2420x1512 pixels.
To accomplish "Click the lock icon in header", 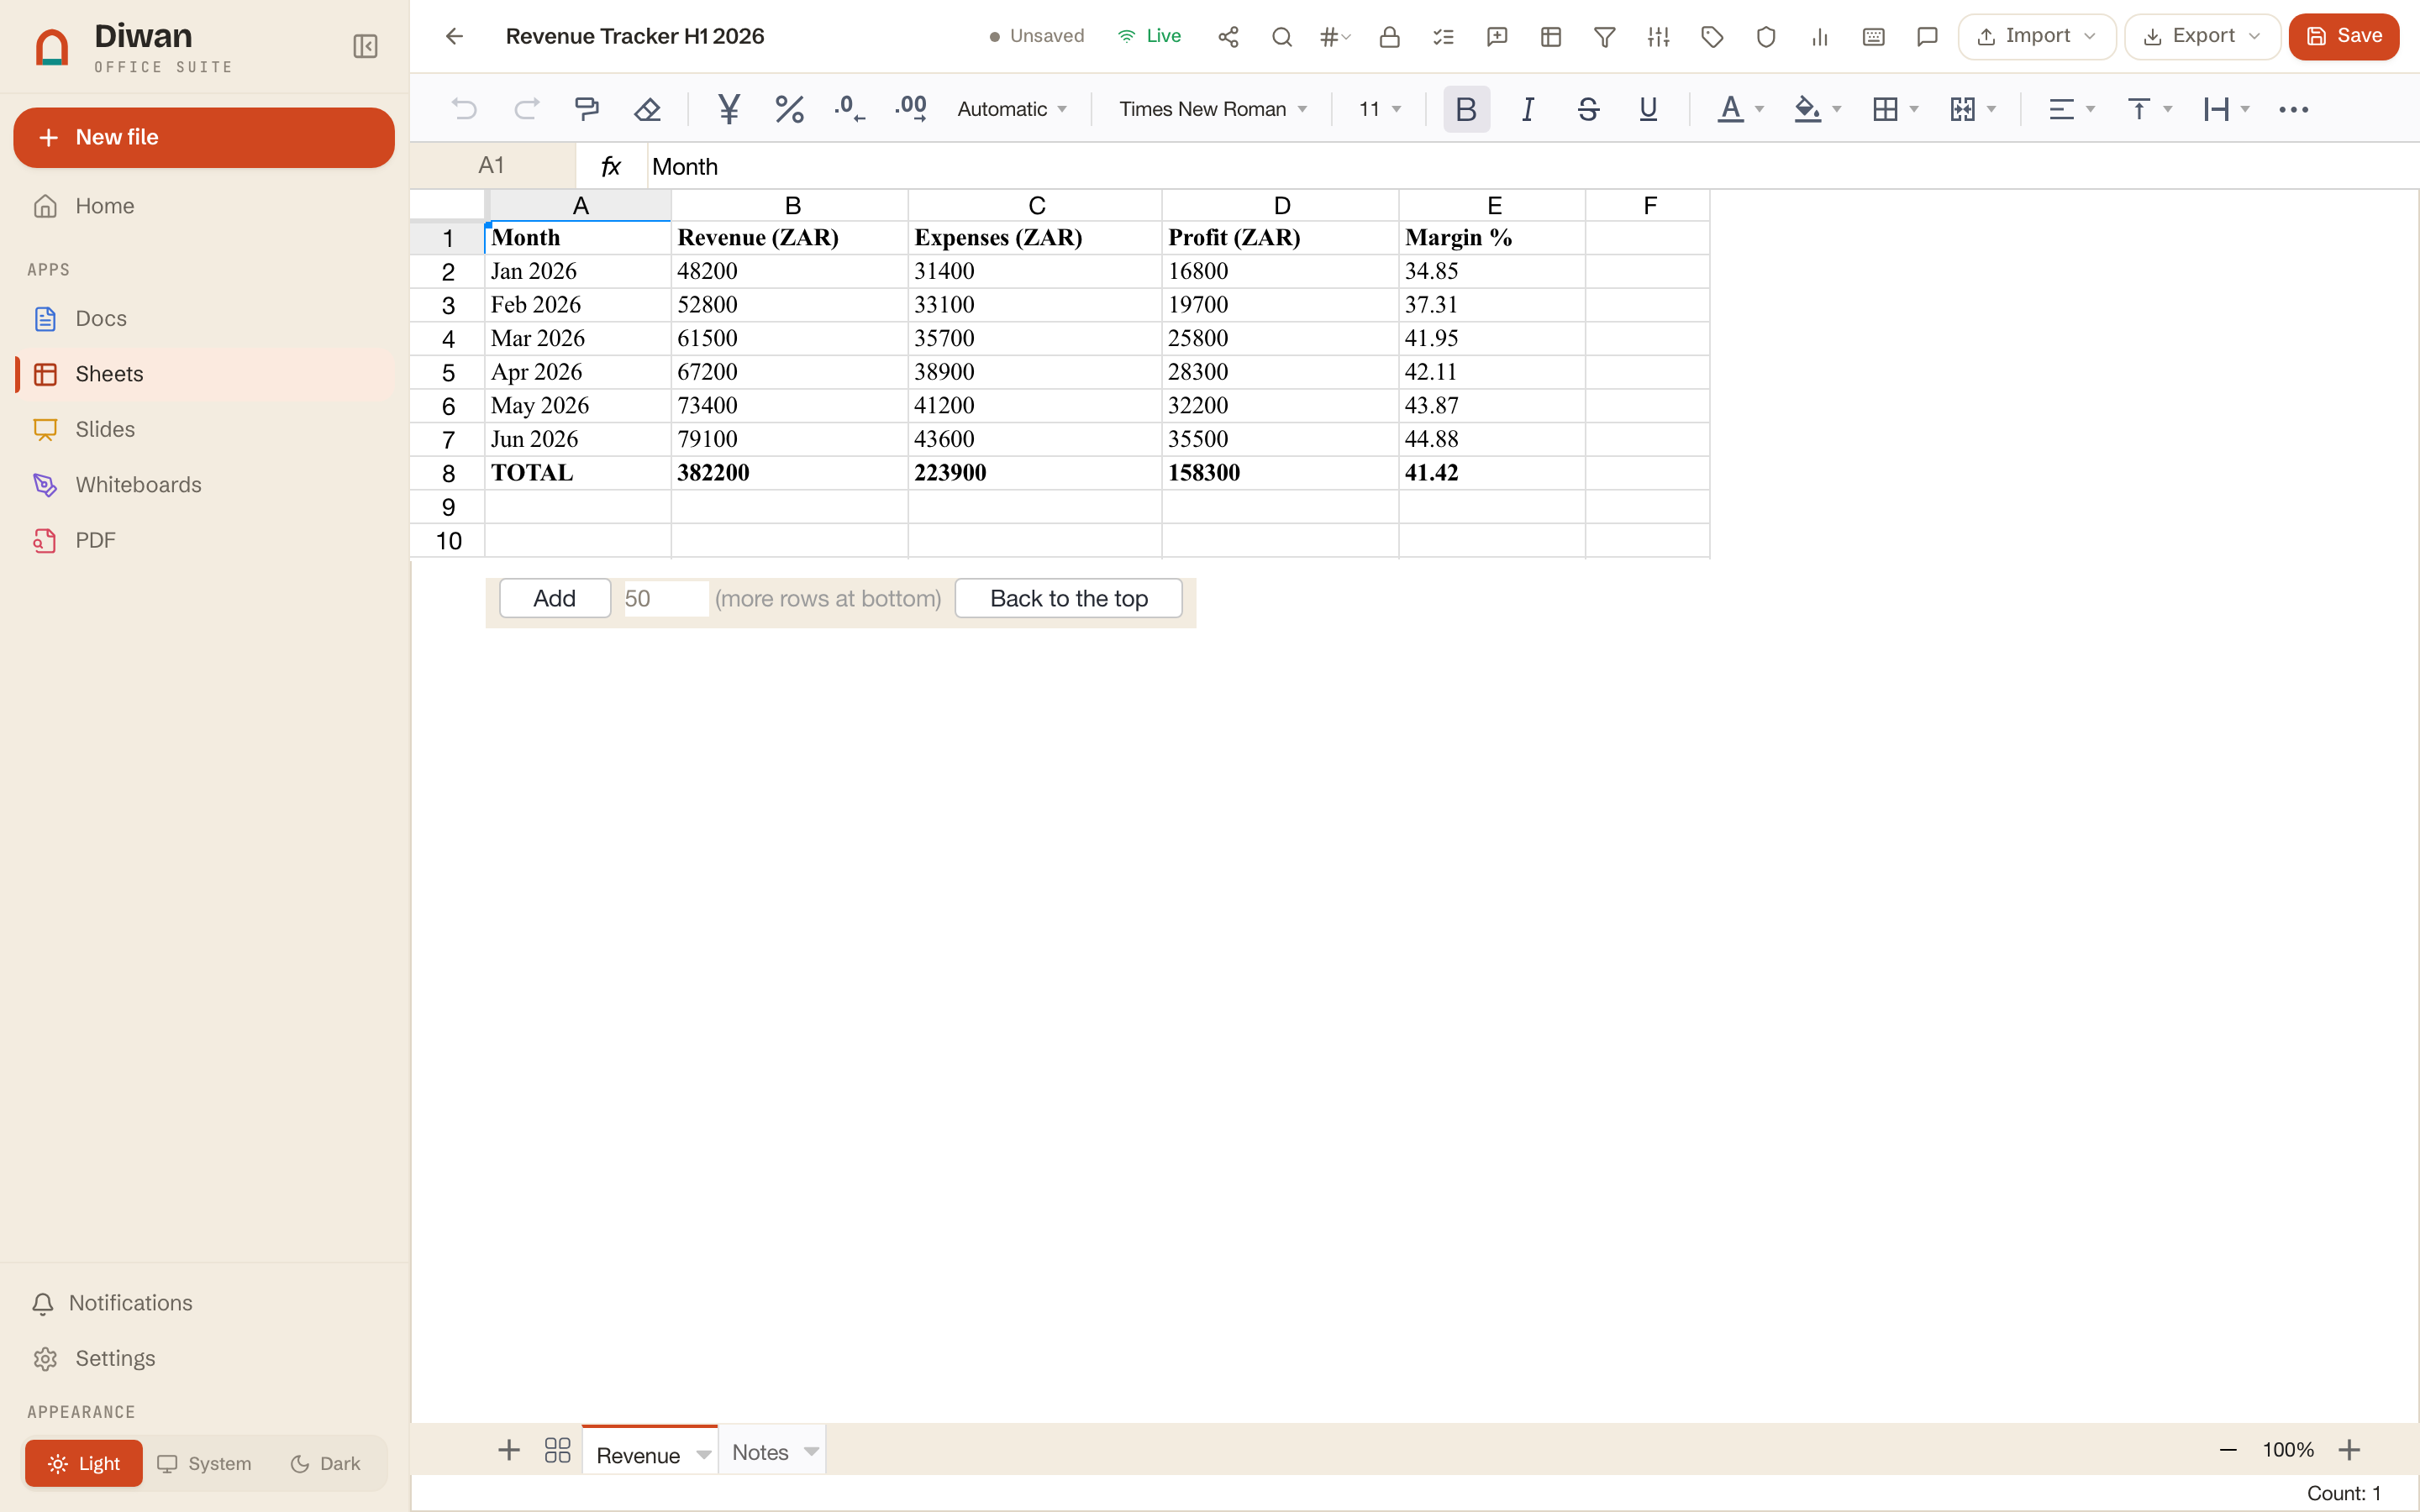I will point(1389,37).
